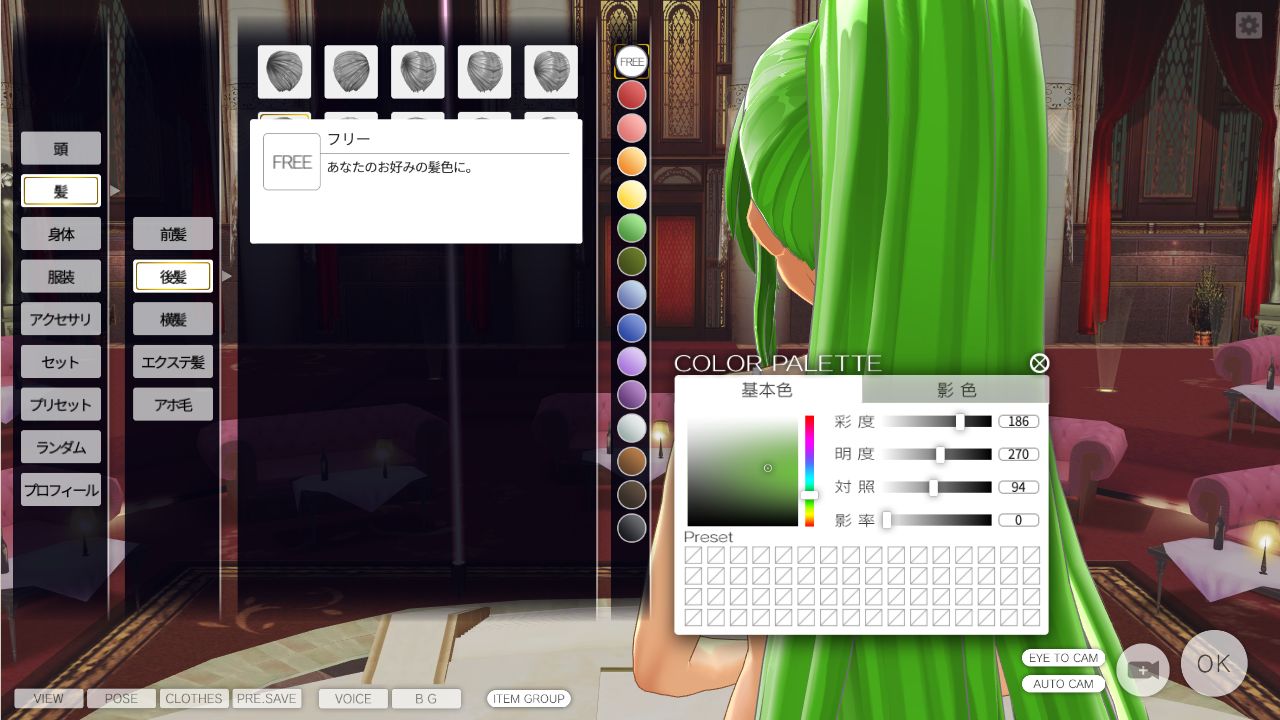Select the fifth back hair style thumbnail
The image size is (1280, 720).
point(551,72)
